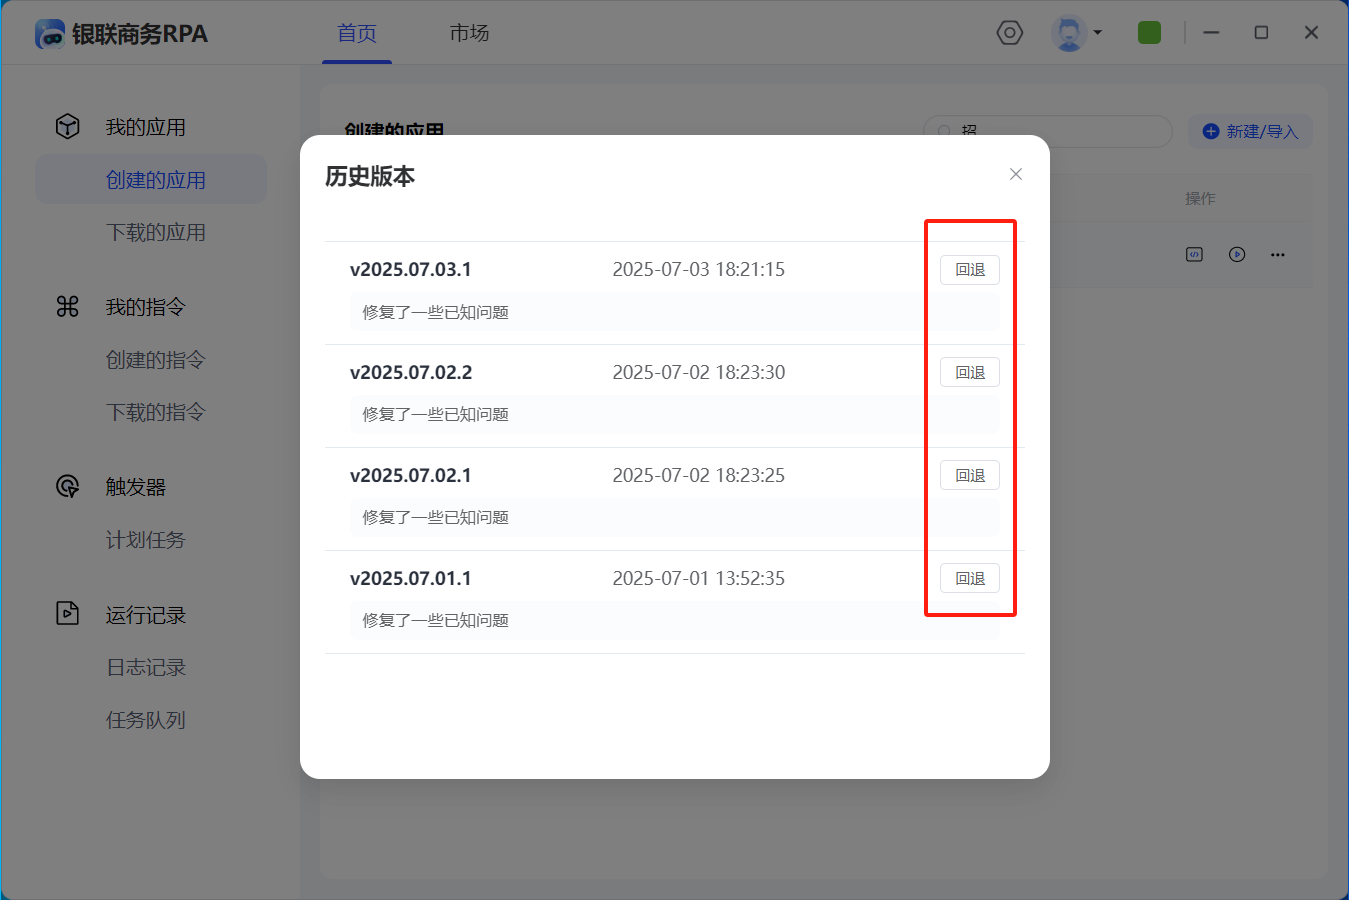Click 回退 for version v2025.07.01.1
1349x900 pixels.
[x=969, y=579]
